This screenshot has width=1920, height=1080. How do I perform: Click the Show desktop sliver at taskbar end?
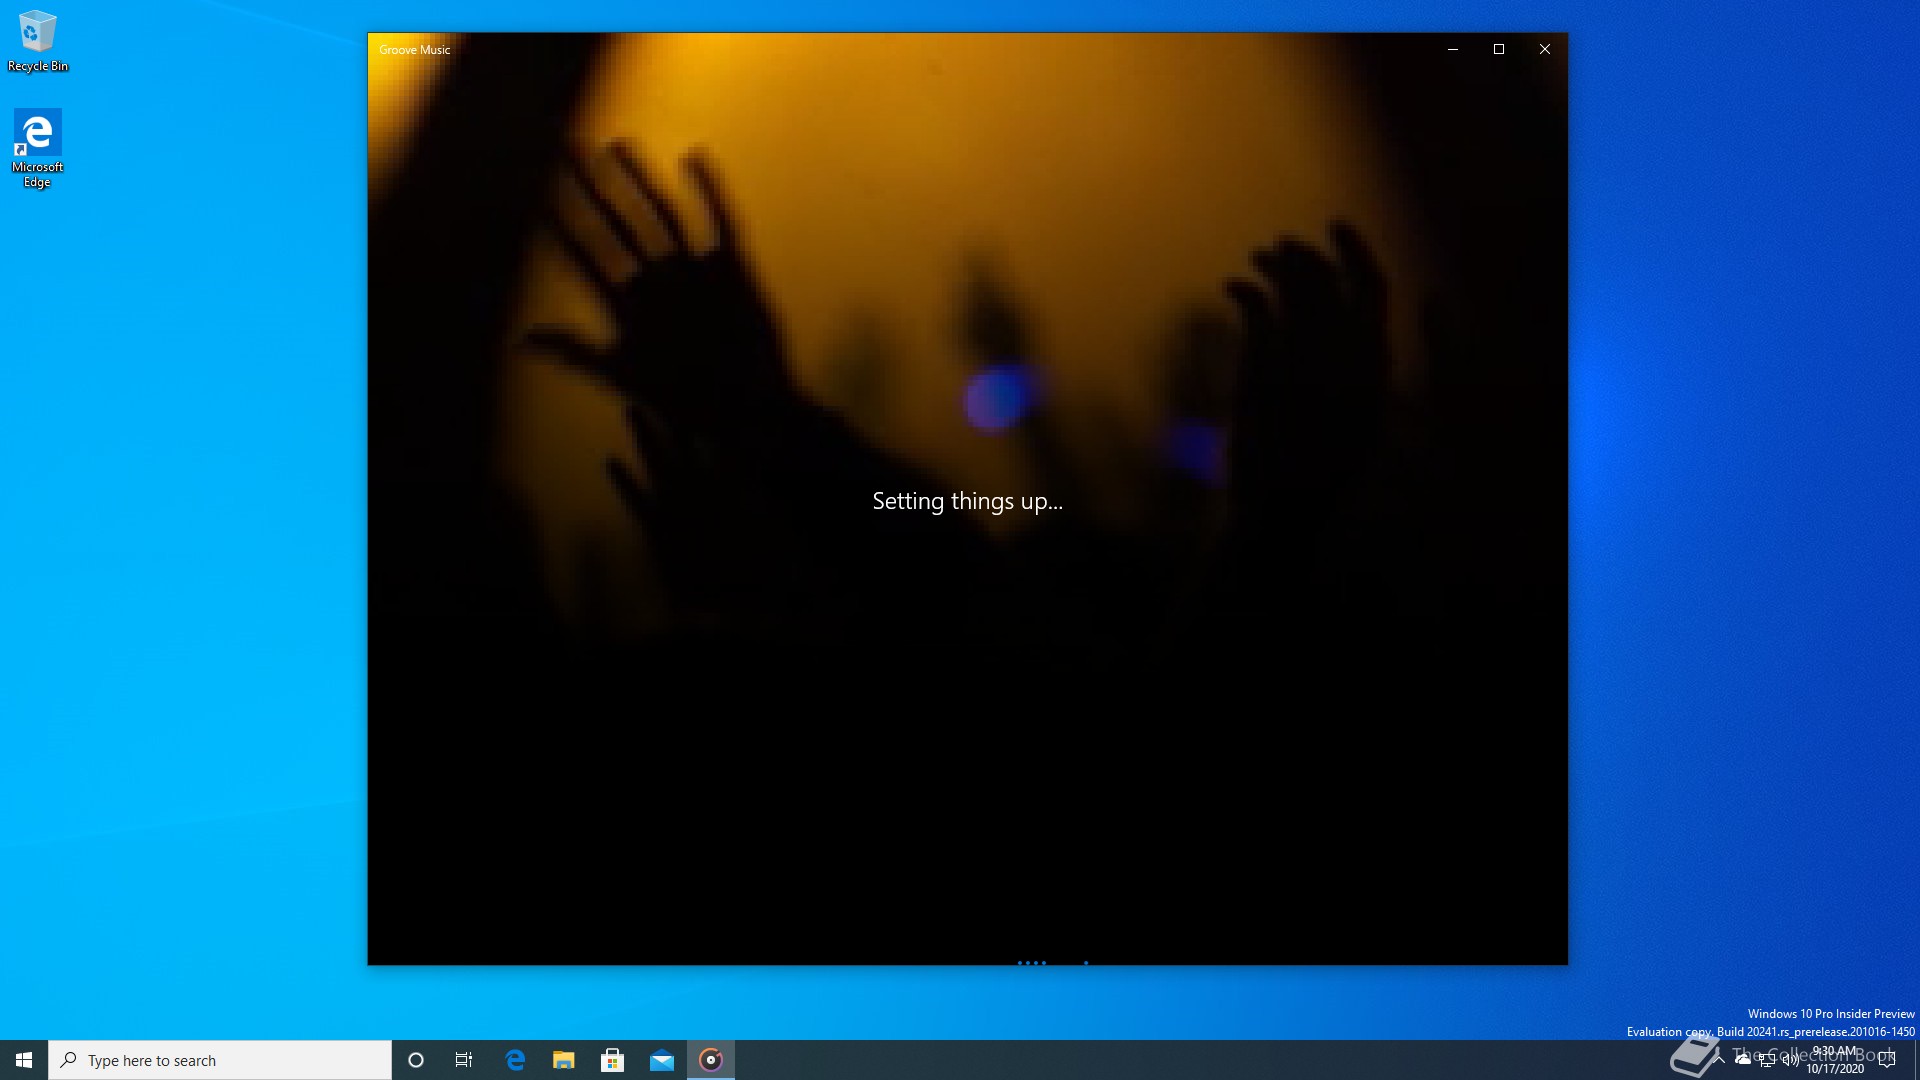coord(1916,1060)
